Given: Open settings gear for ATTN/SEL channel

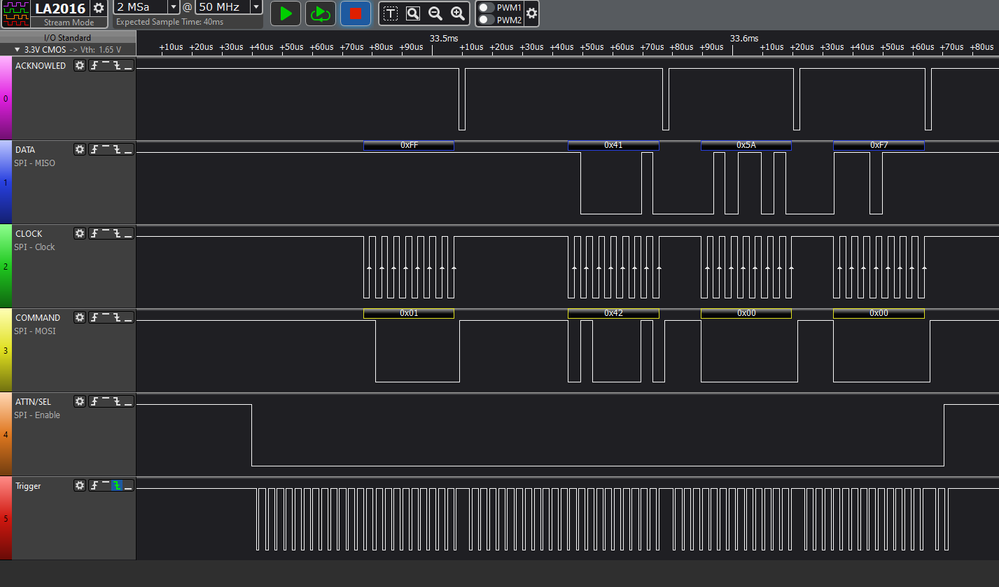Looking at the screenshot, I should coord(79,402).
